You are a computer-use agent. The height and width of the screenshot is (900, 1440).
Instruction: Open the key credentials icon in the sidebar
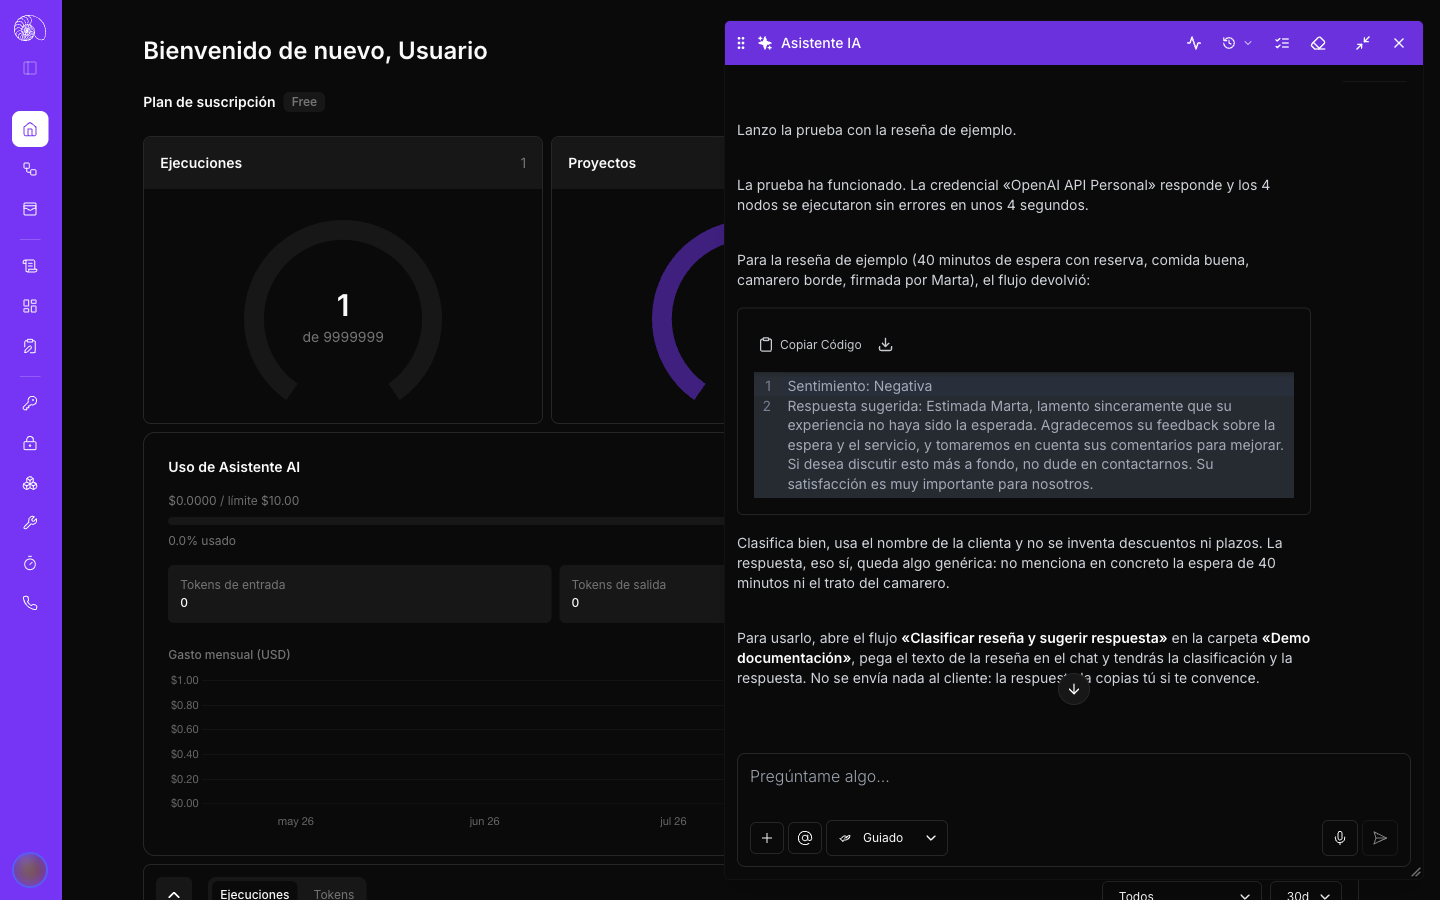(x=30, y=403)
